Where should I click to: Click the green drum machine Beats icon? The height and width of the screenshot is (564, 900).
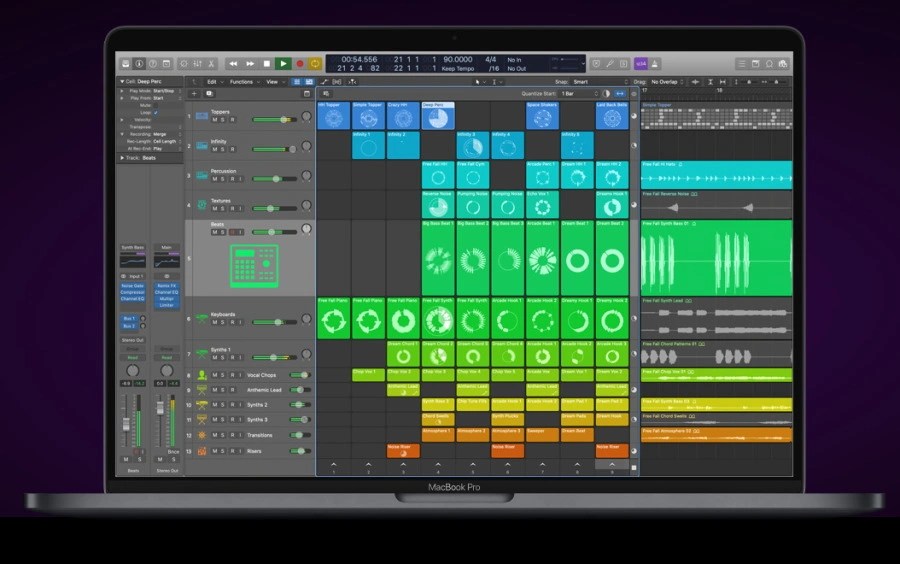[254, 266]
